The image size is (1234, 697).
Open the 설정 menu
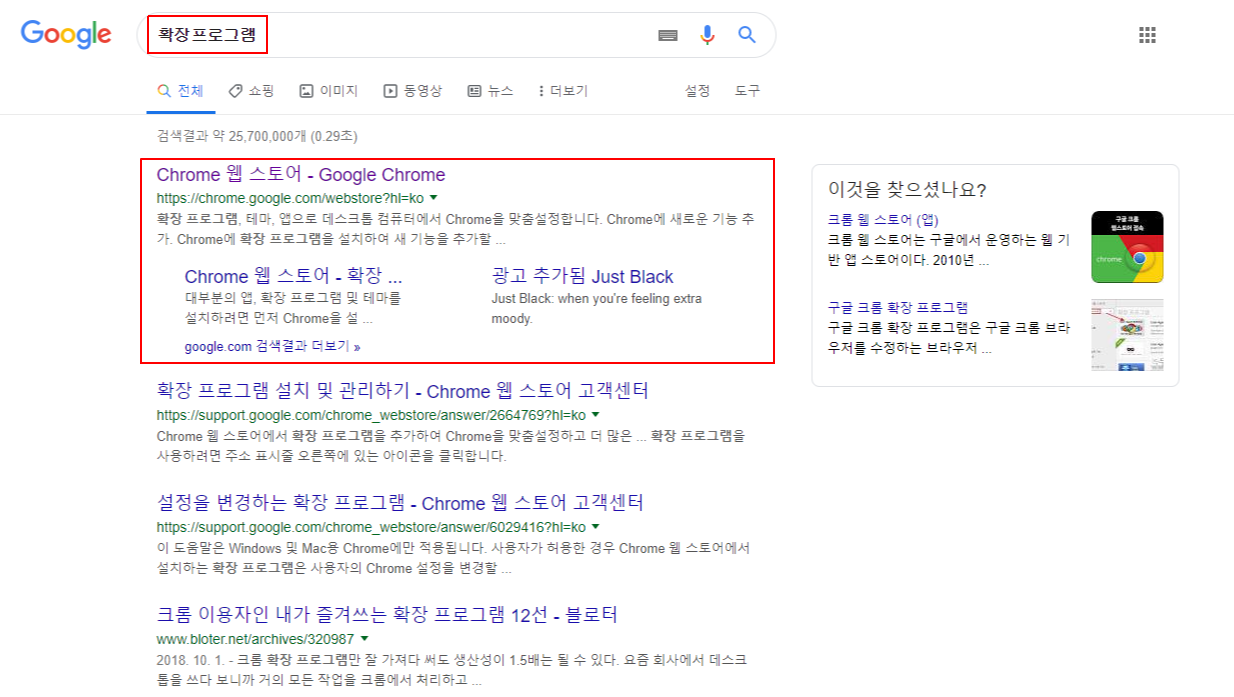pyautogui.click(x=697, y=91)
